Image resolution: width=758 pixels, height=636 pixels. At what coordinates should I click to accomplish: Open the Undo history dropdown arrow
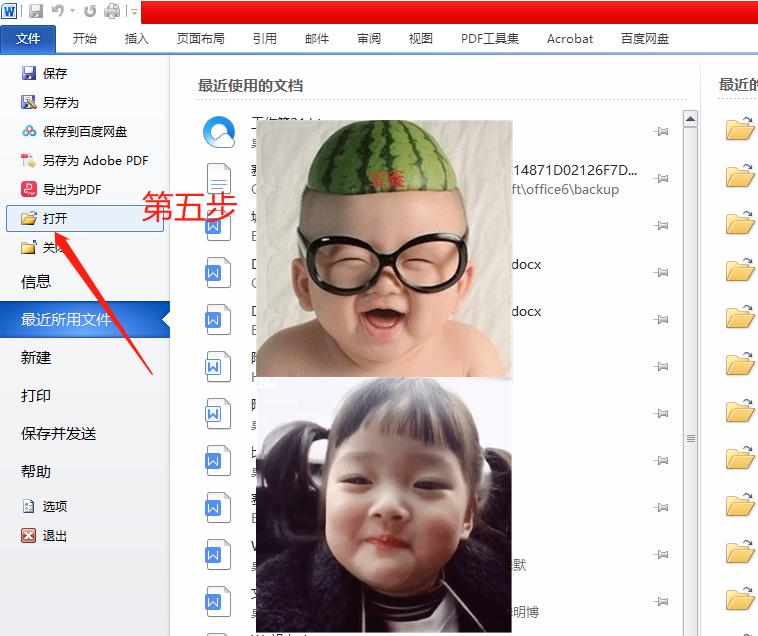coord(73,11)
